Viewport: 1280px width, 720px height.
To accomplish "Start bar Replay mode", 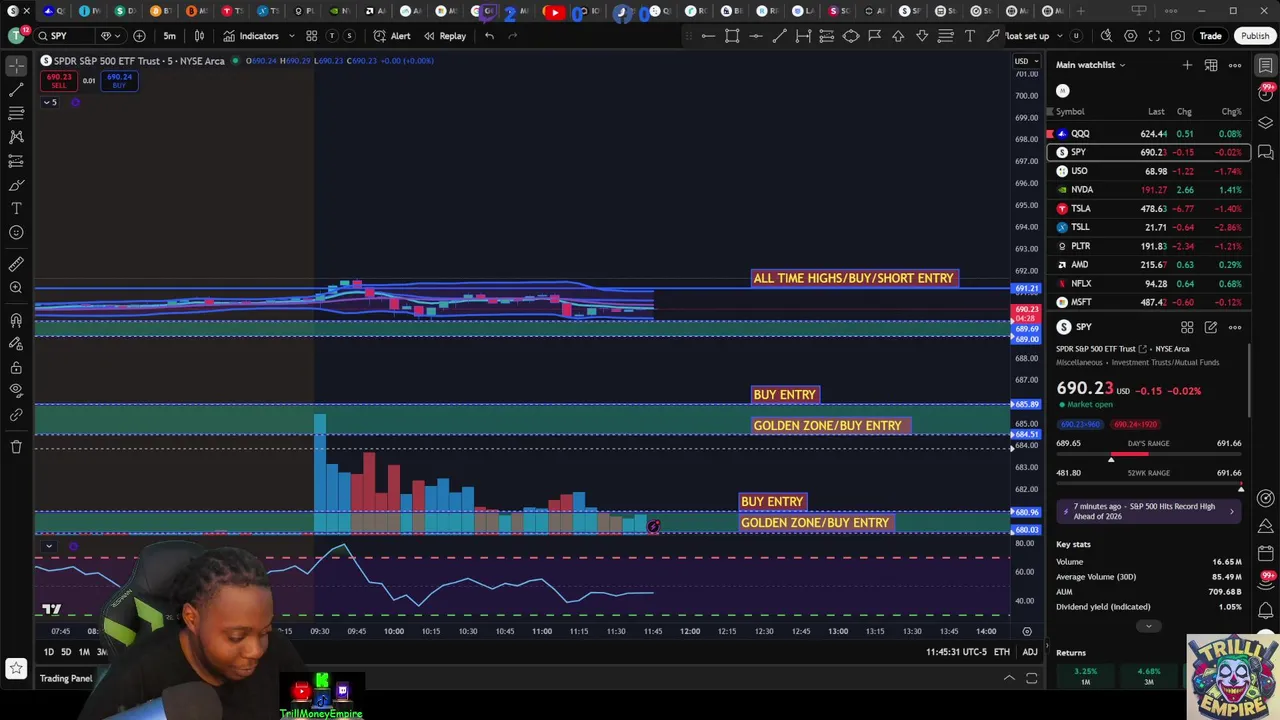I will tap(445, 36).
